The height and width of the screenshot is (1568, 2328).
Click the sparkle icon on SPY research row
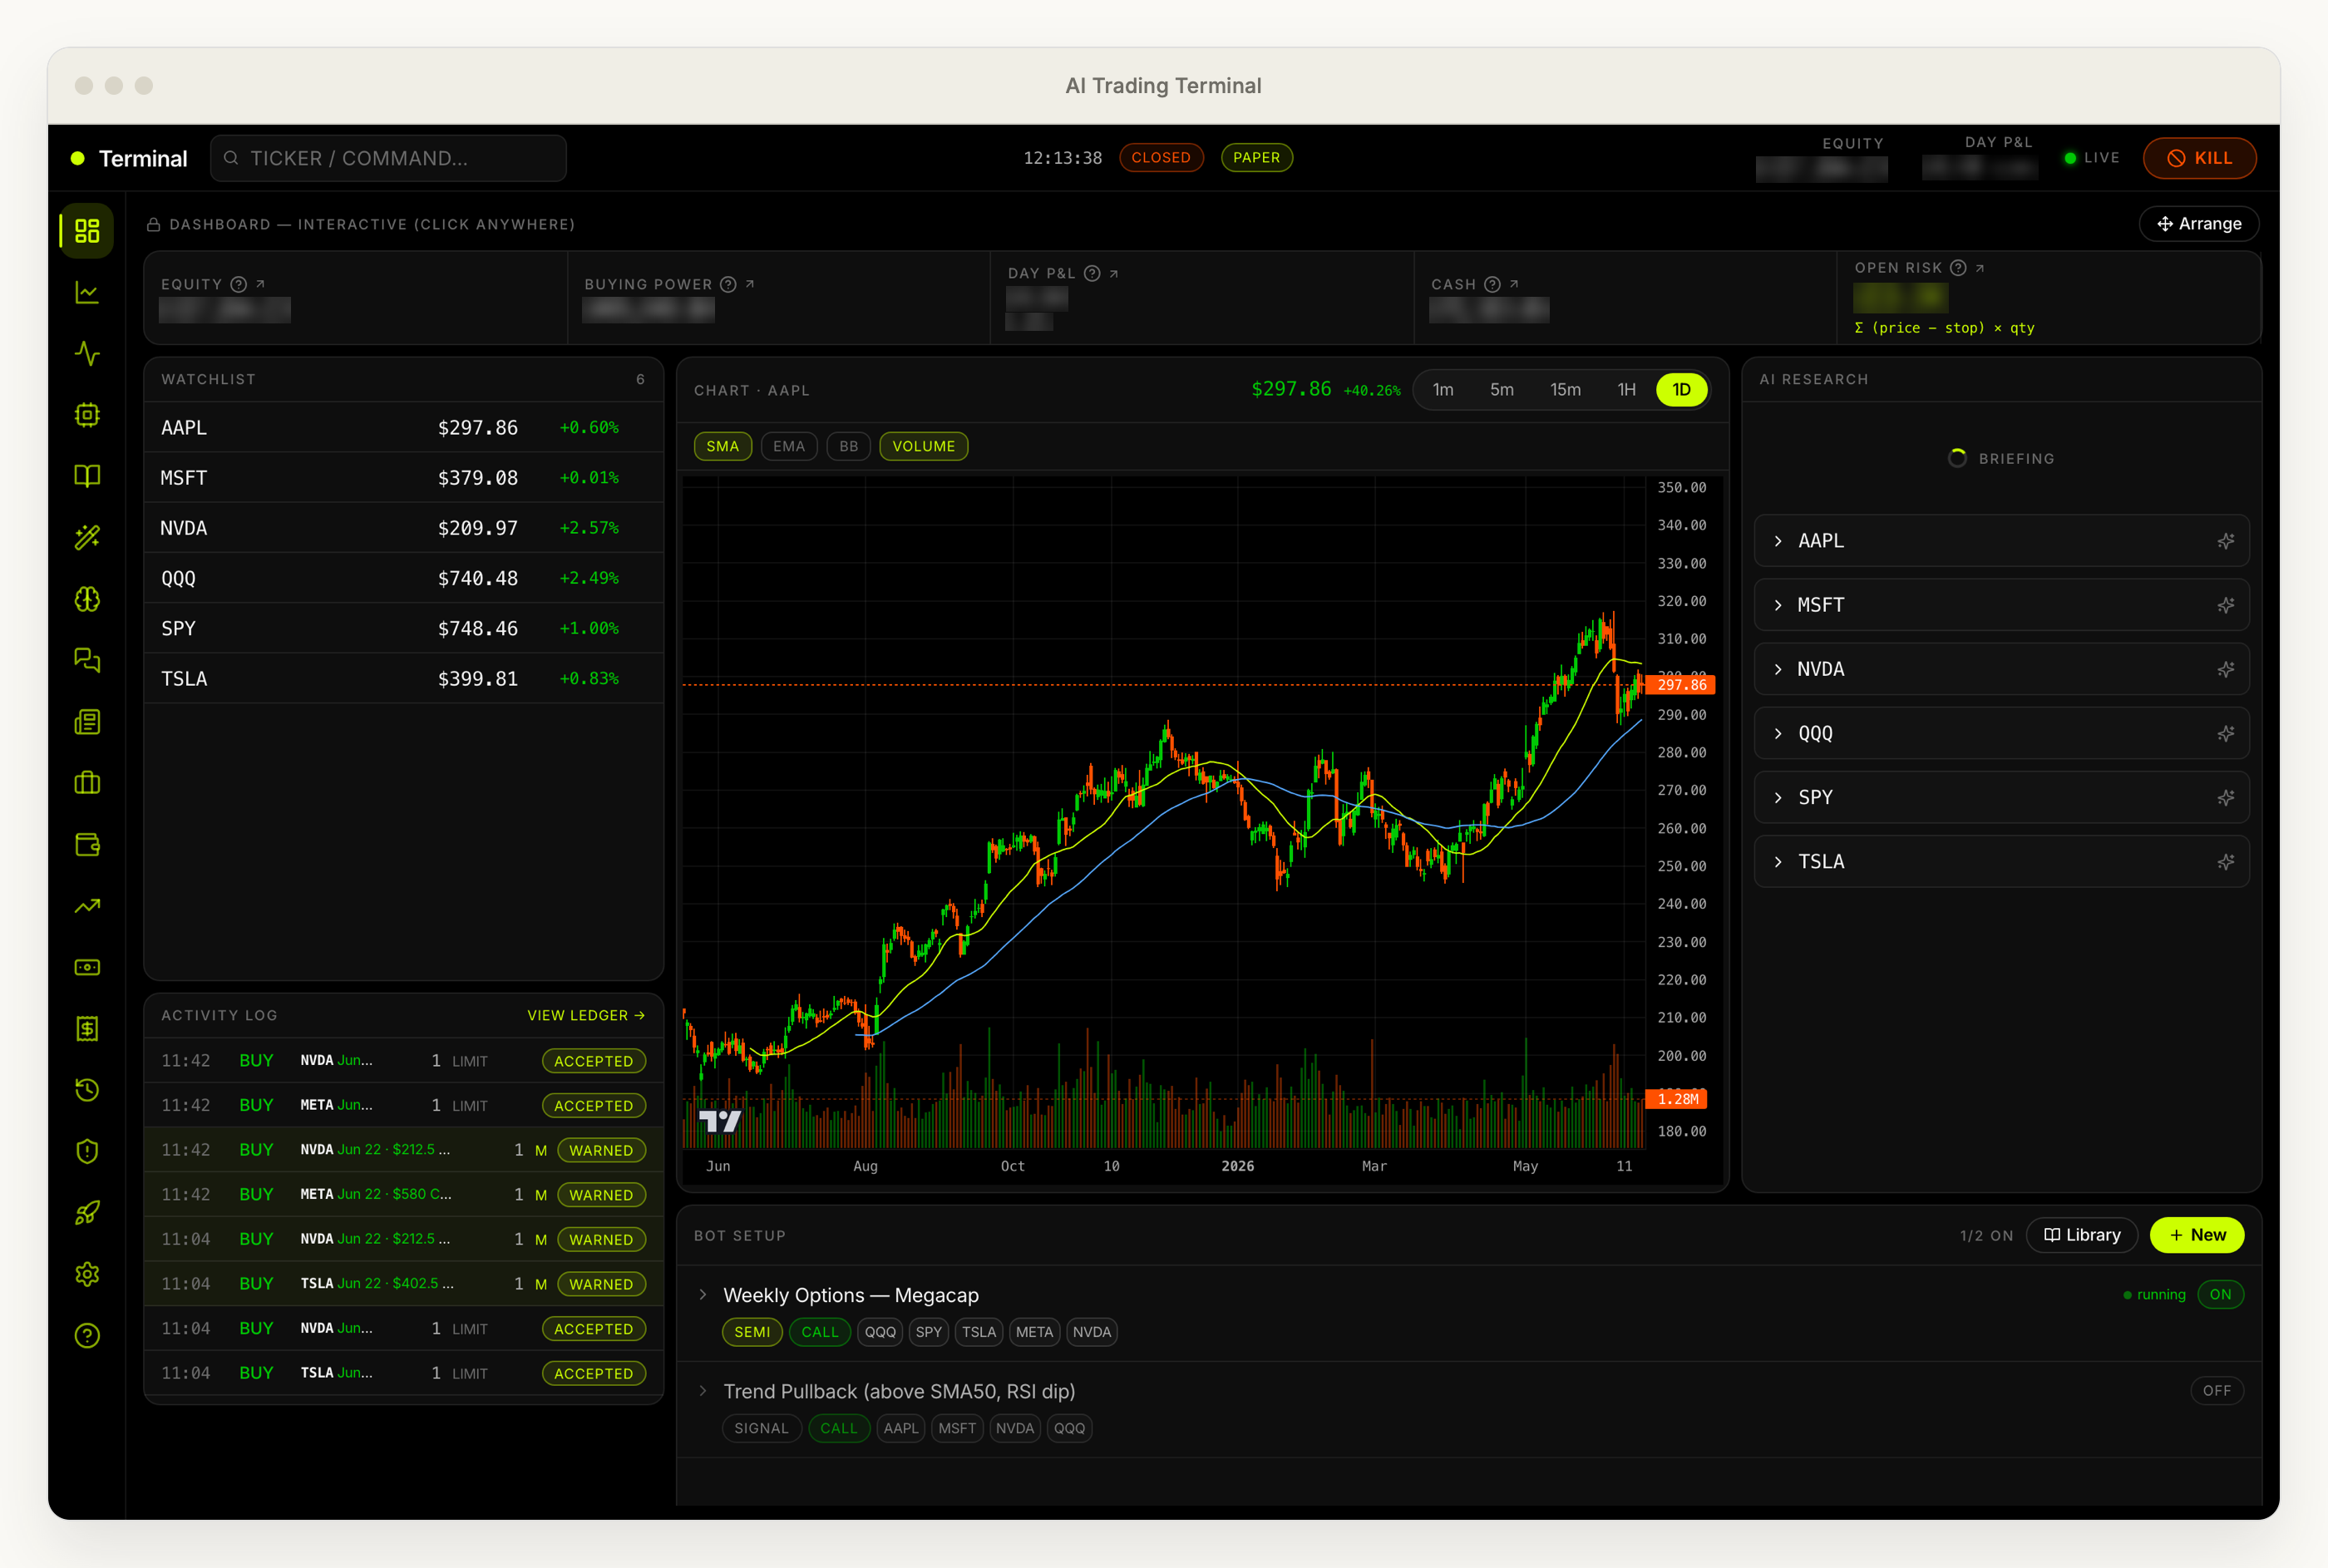pyautogui.click(x=2225, y=797)
